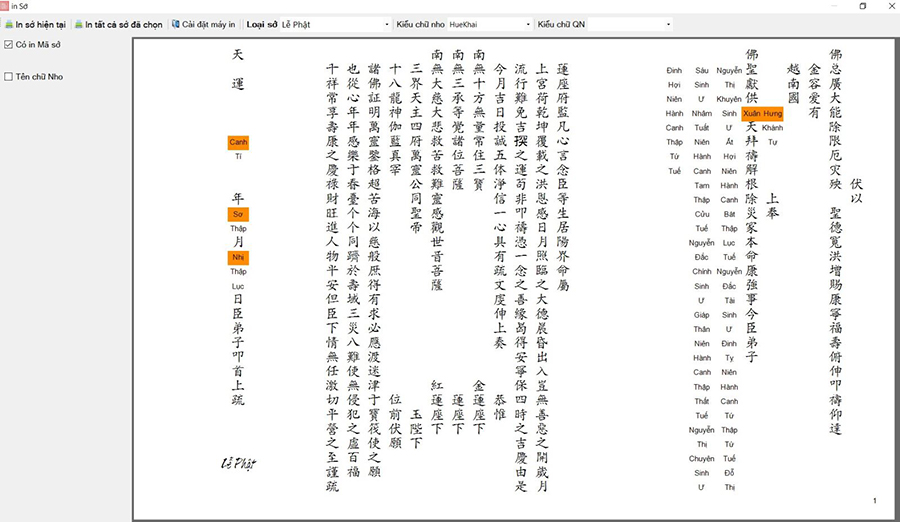900x522 pixels.
Task: Click the 'Lục' text above 日
Action: [238, 286]
